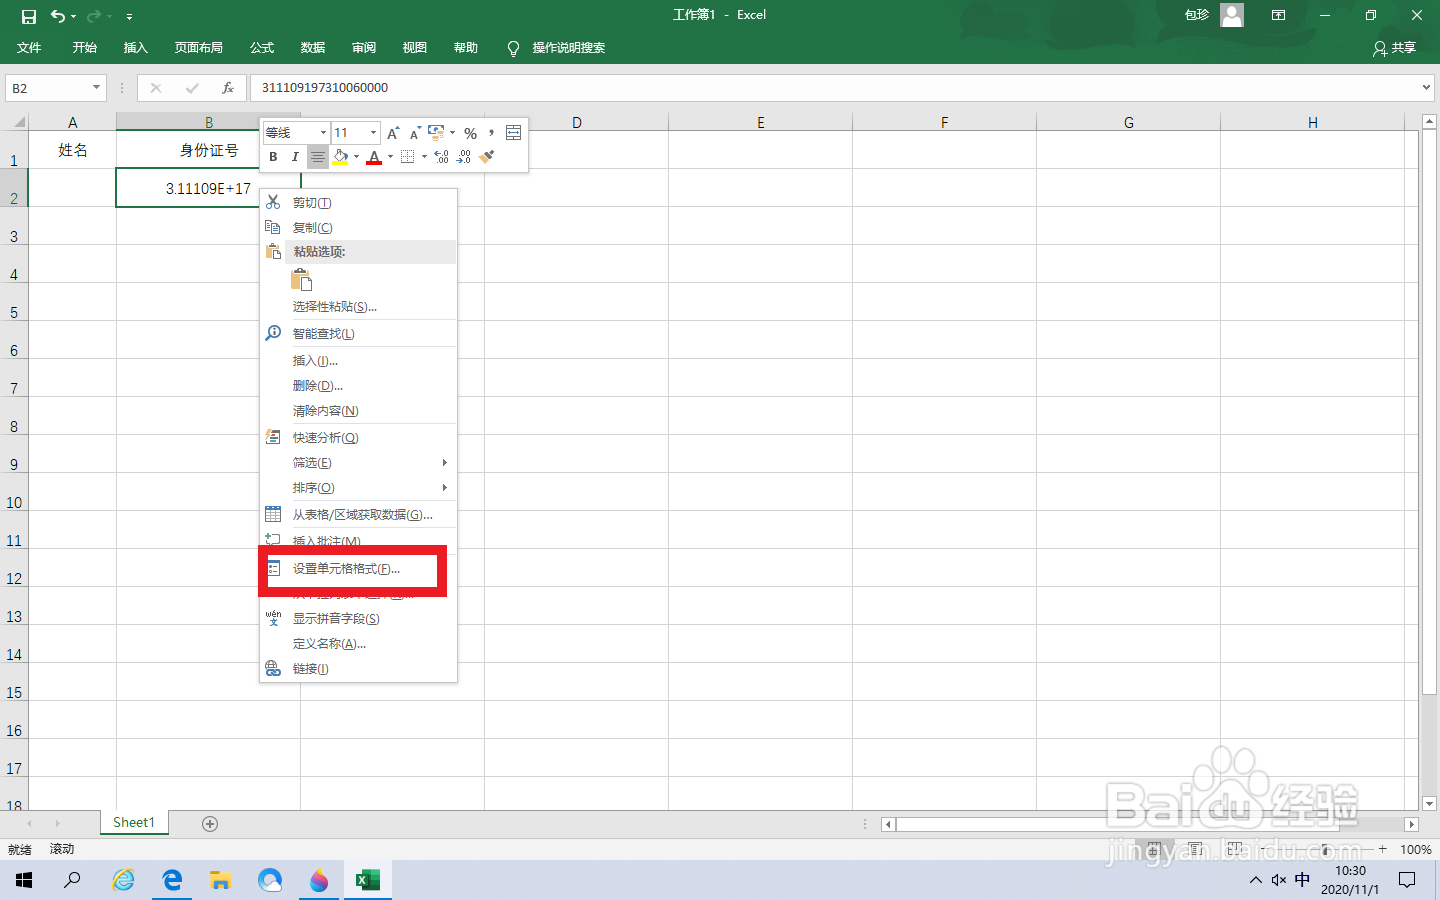Apply red font color to cell

pos(374,157)
